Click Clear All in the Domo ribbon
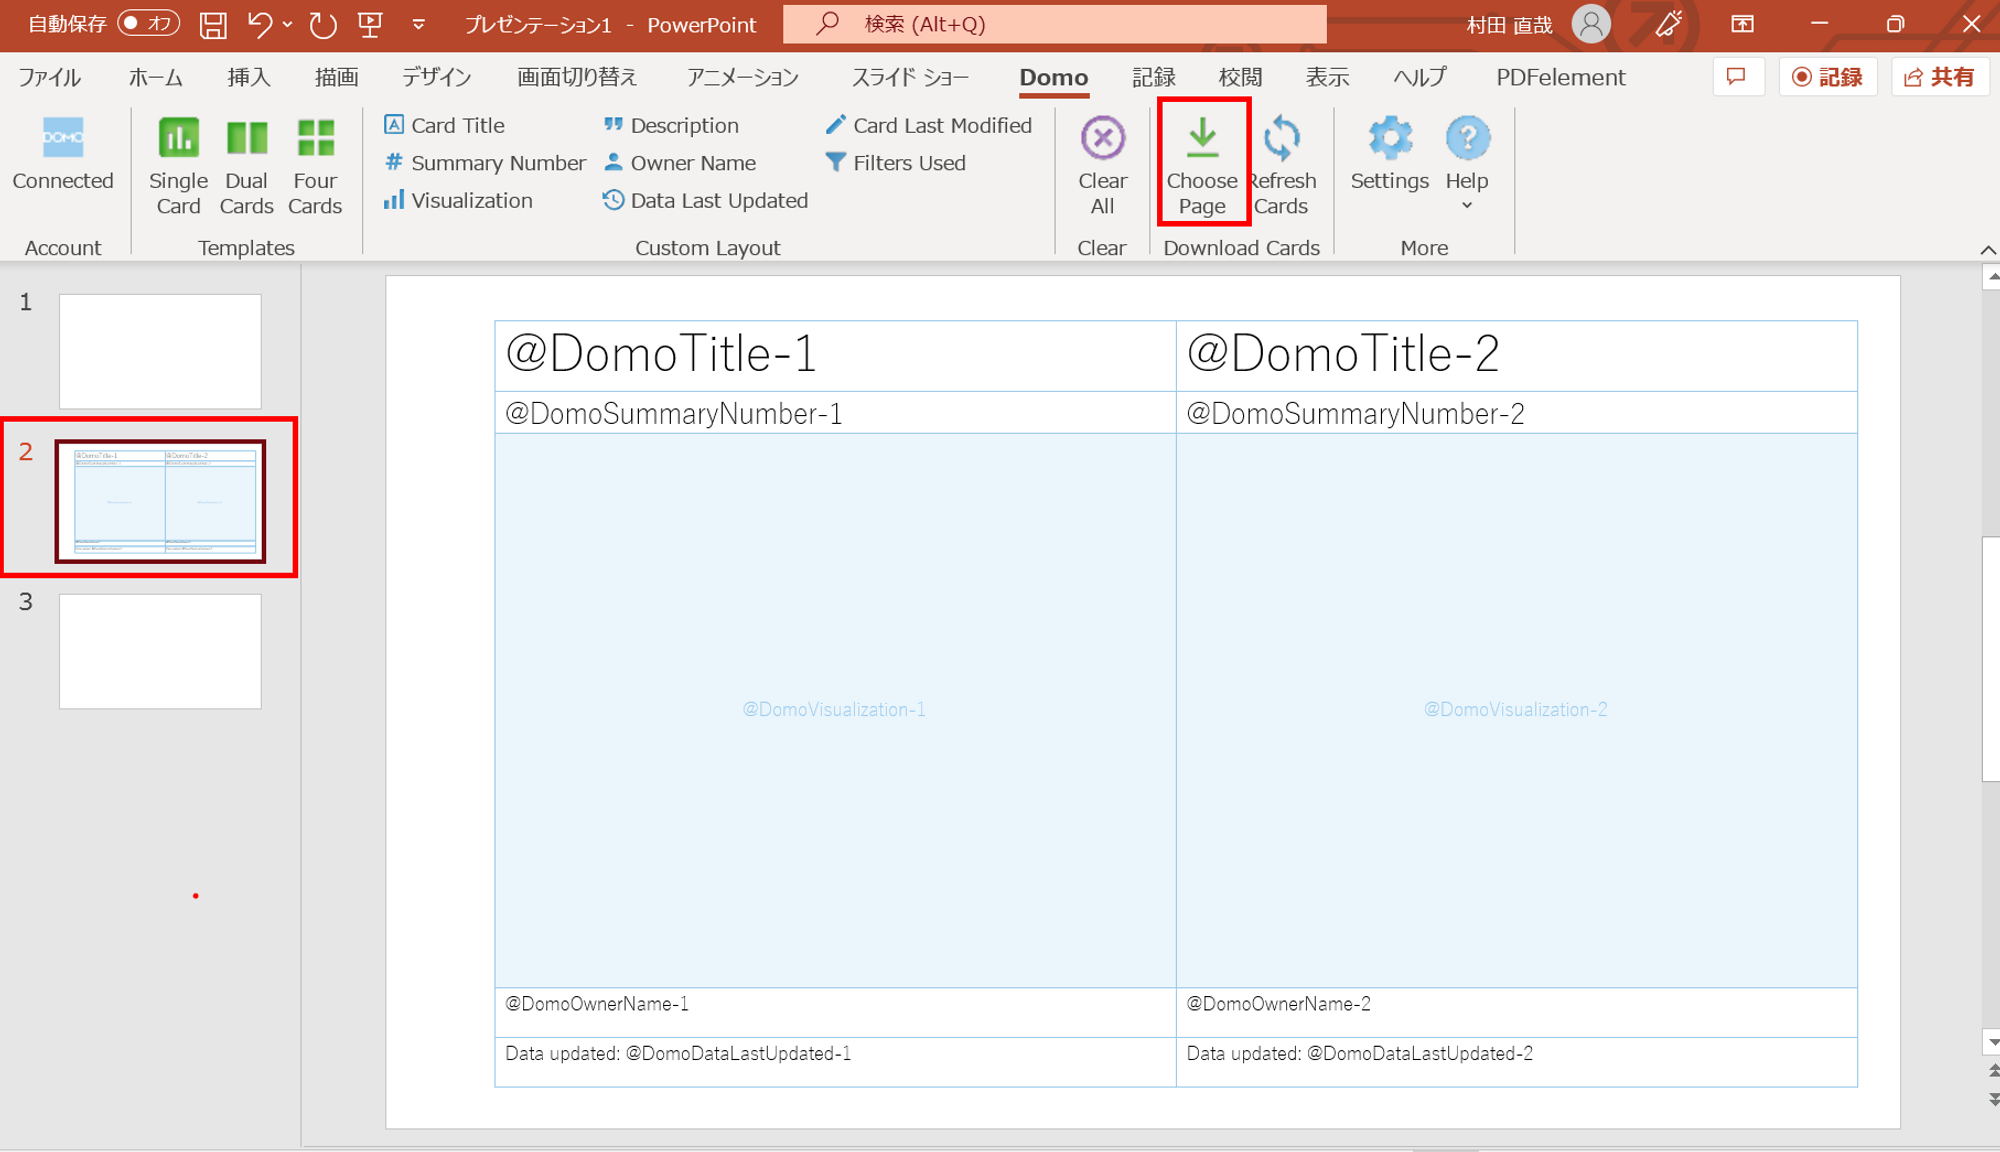 point(1102,166)
